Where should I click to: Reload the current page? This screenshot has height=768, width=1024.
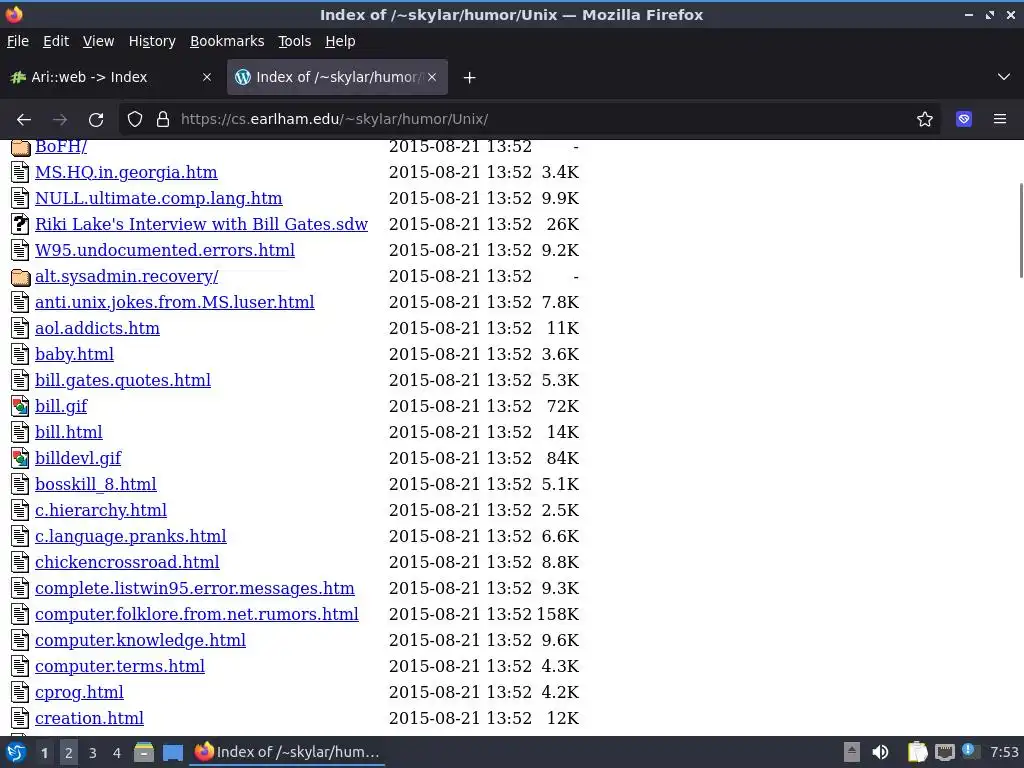pyautogui.click(x=96, y=120)
